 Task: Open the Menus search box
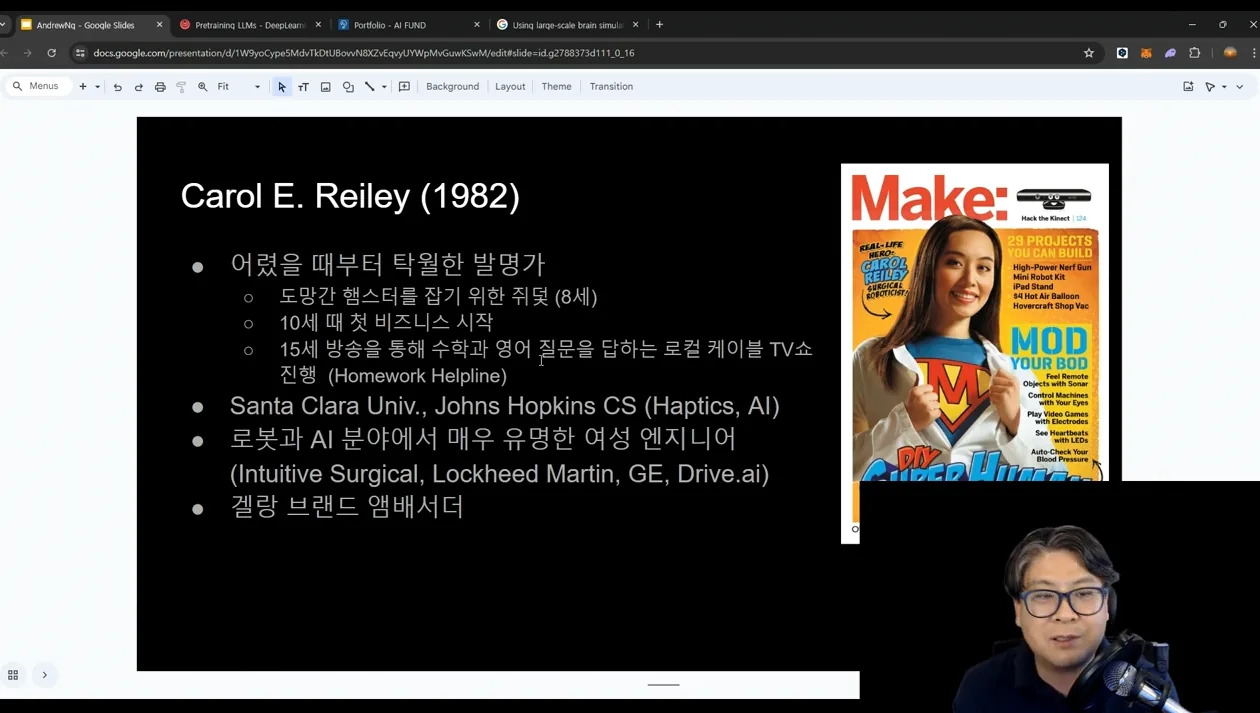coord(38,87)
